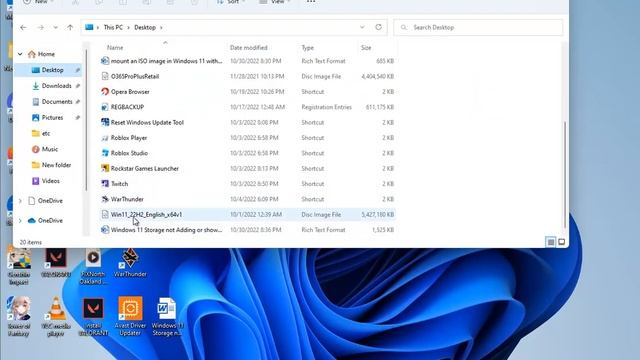Expand the first OneDrive node
Image resolution: width=640 pixels, height=360 pixels.
point(20,201)
